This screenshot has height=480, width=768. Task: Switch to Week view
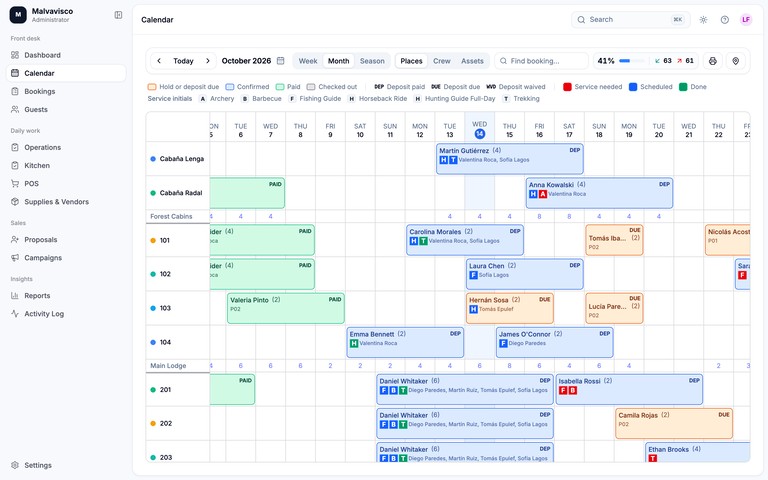308,61
